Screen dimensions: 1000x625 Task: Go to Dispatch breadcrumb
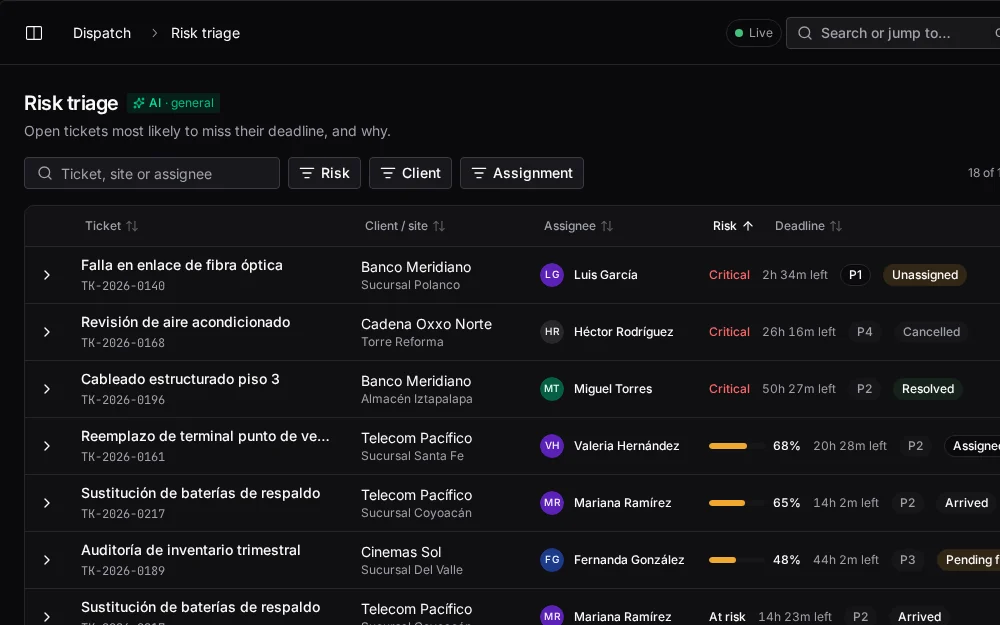click(x=102, y=33)
